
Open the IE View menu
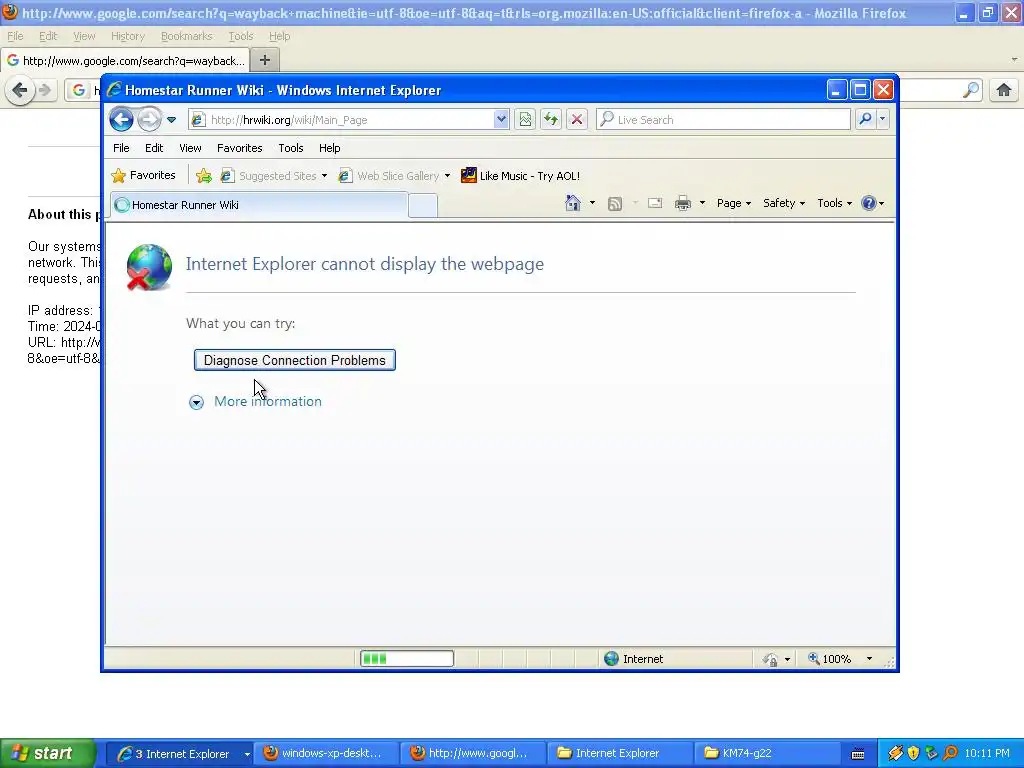click(x=190, y=148)
